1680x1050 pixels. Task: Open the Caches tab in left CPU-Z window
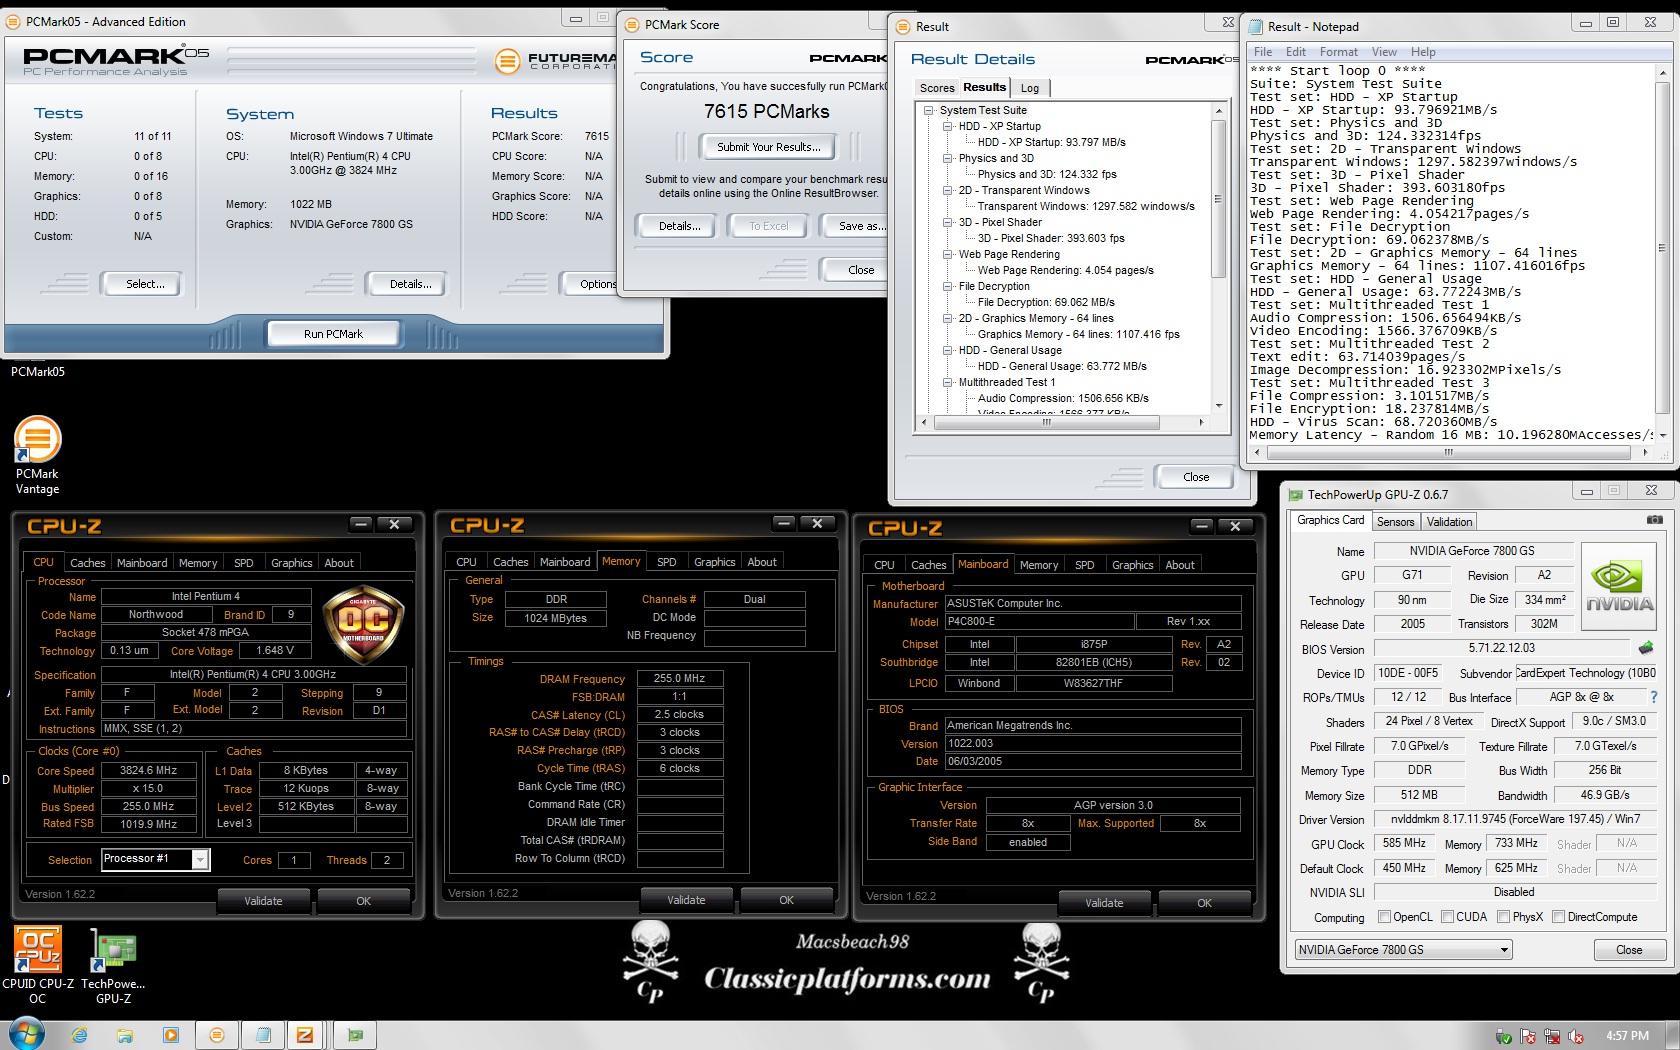pos(88,563)
